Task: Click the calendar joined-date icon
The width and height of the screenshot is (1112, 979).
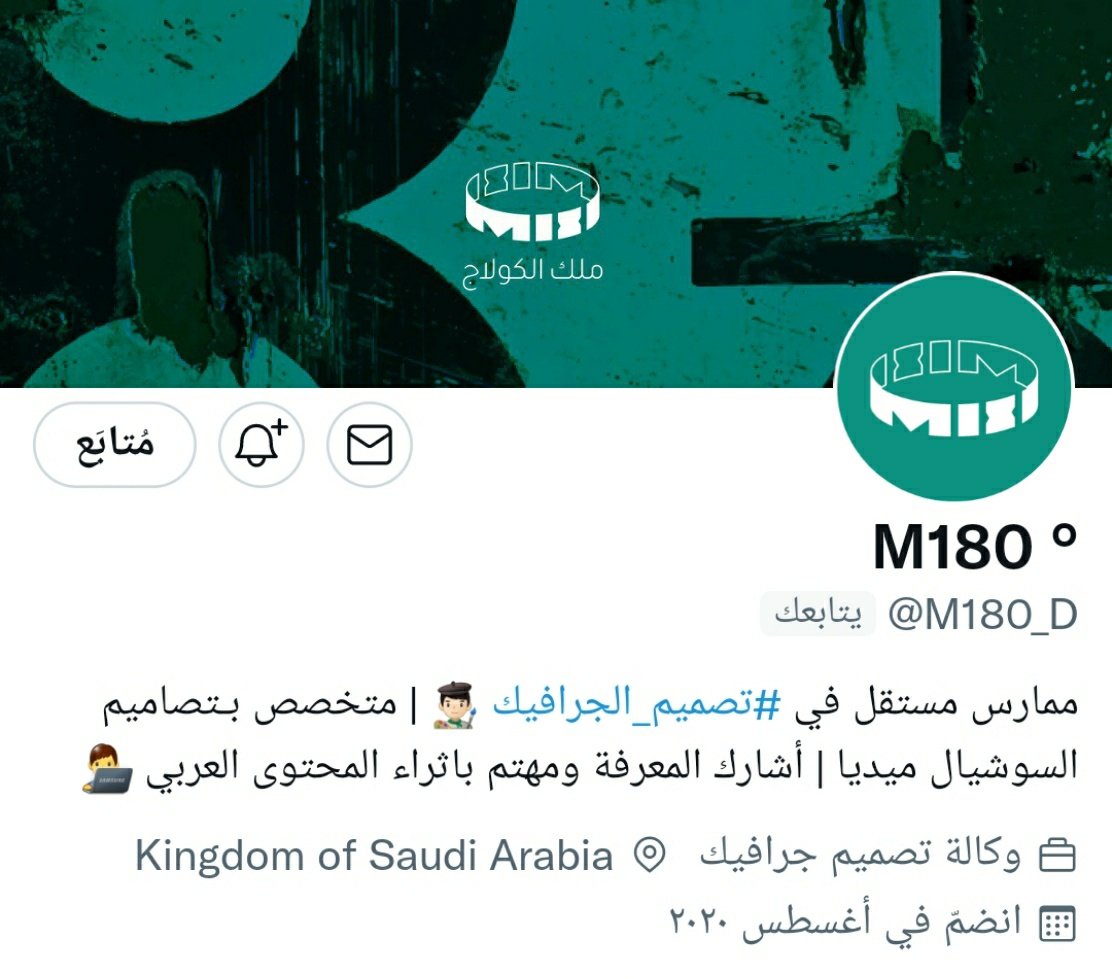Action: [1057, 923]
